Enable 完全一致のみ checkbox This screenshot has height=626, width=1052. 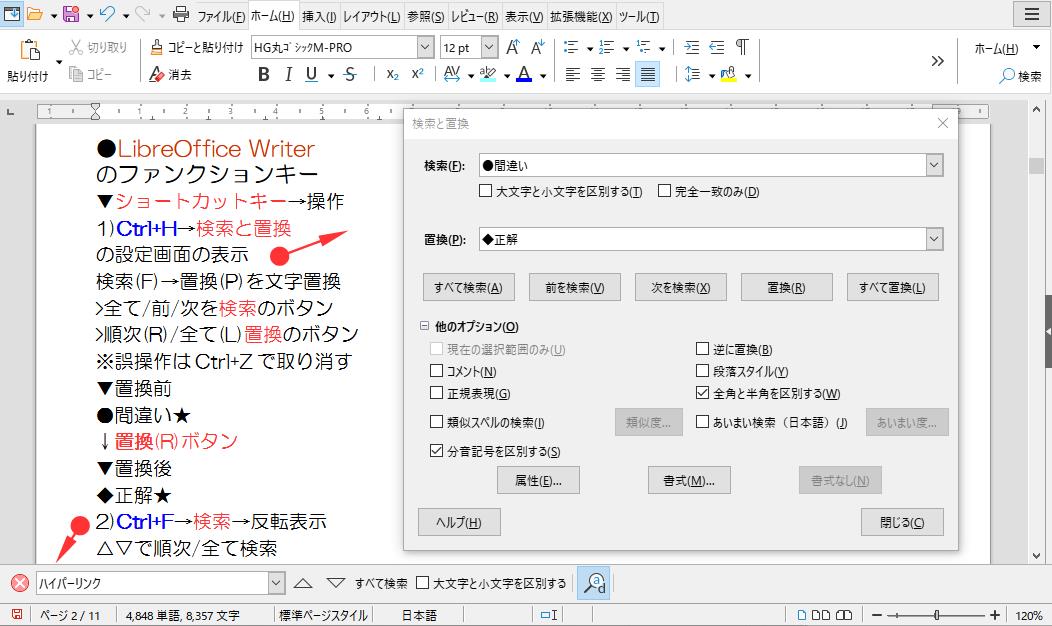[x=664, y=191]
